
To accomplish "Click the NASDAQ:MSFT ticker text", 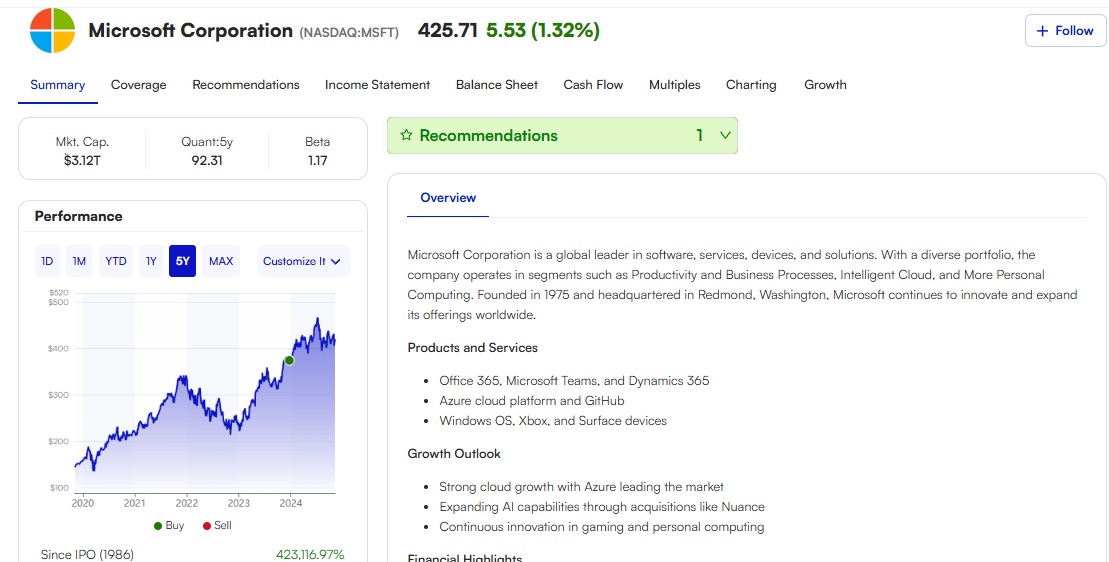I will [x=349, y=33].
